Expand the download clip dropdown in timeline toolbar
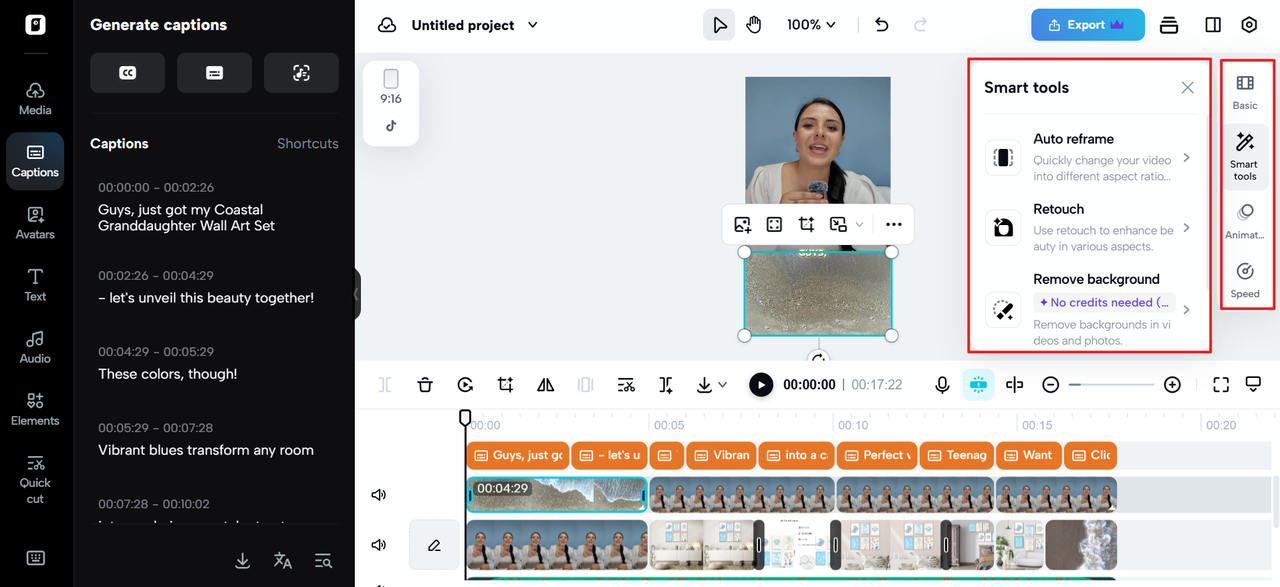 tap(723, 385)
